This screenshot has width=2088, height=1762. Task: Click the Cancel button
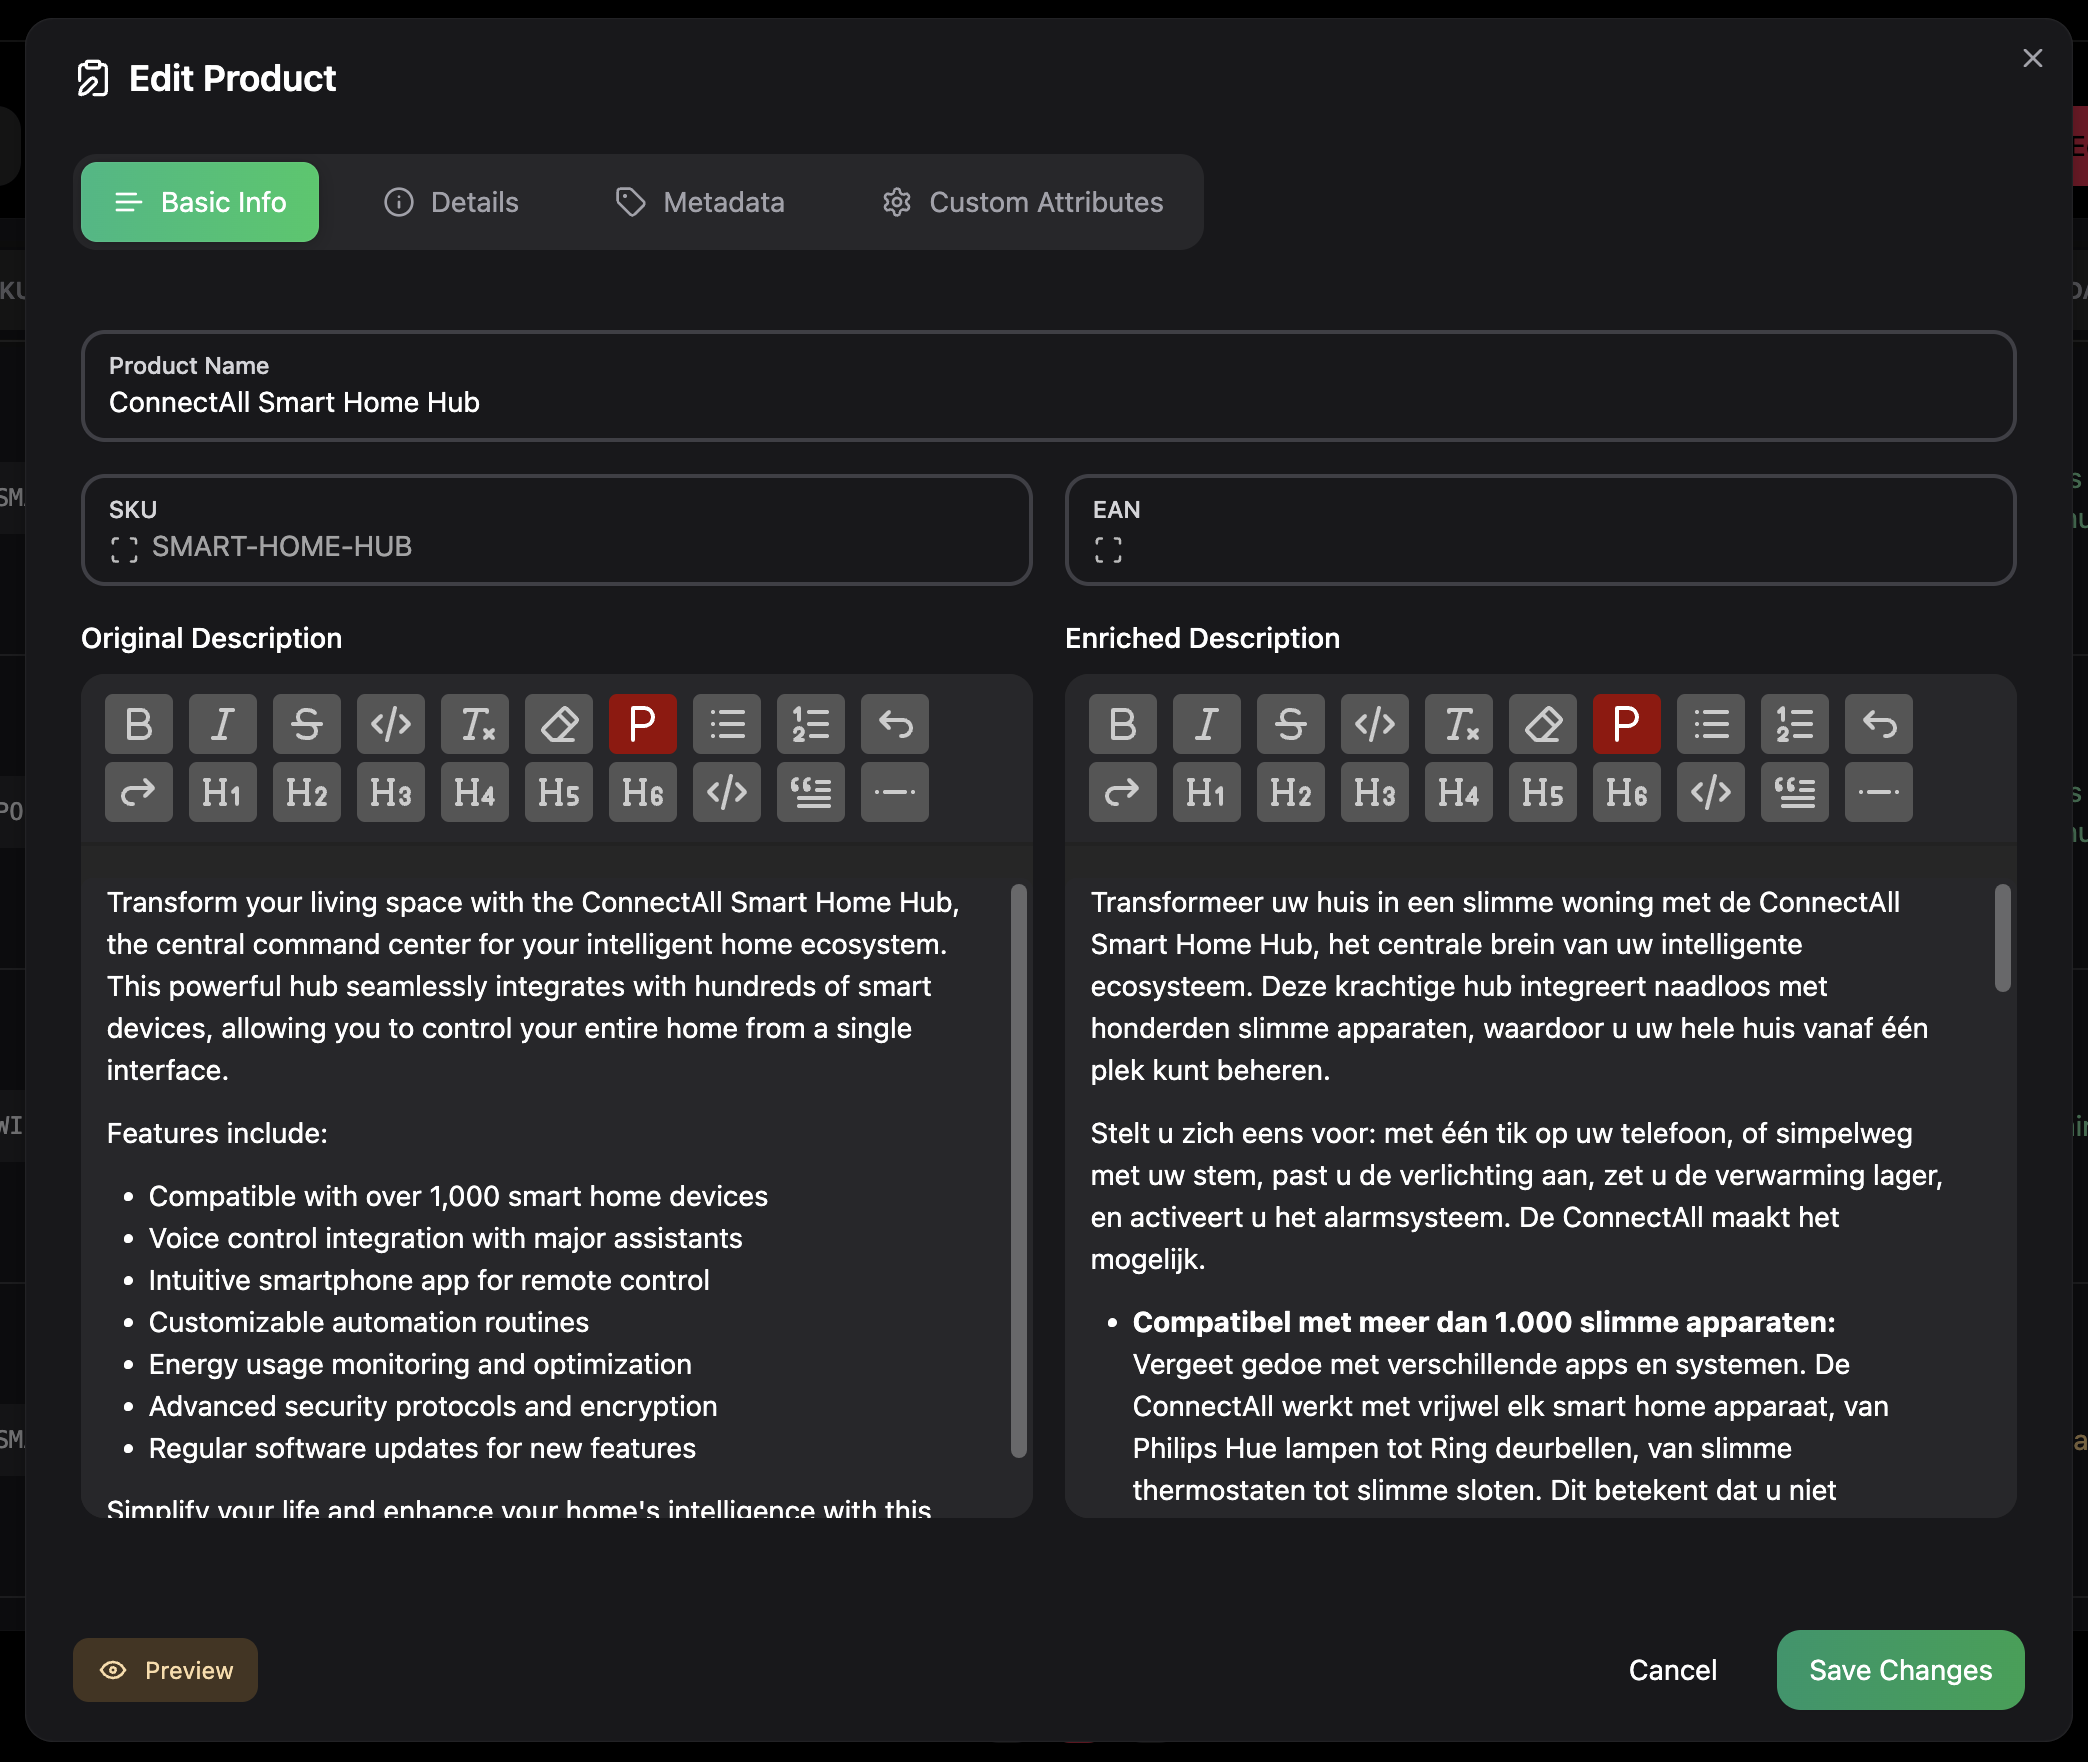[1672, 1670]
